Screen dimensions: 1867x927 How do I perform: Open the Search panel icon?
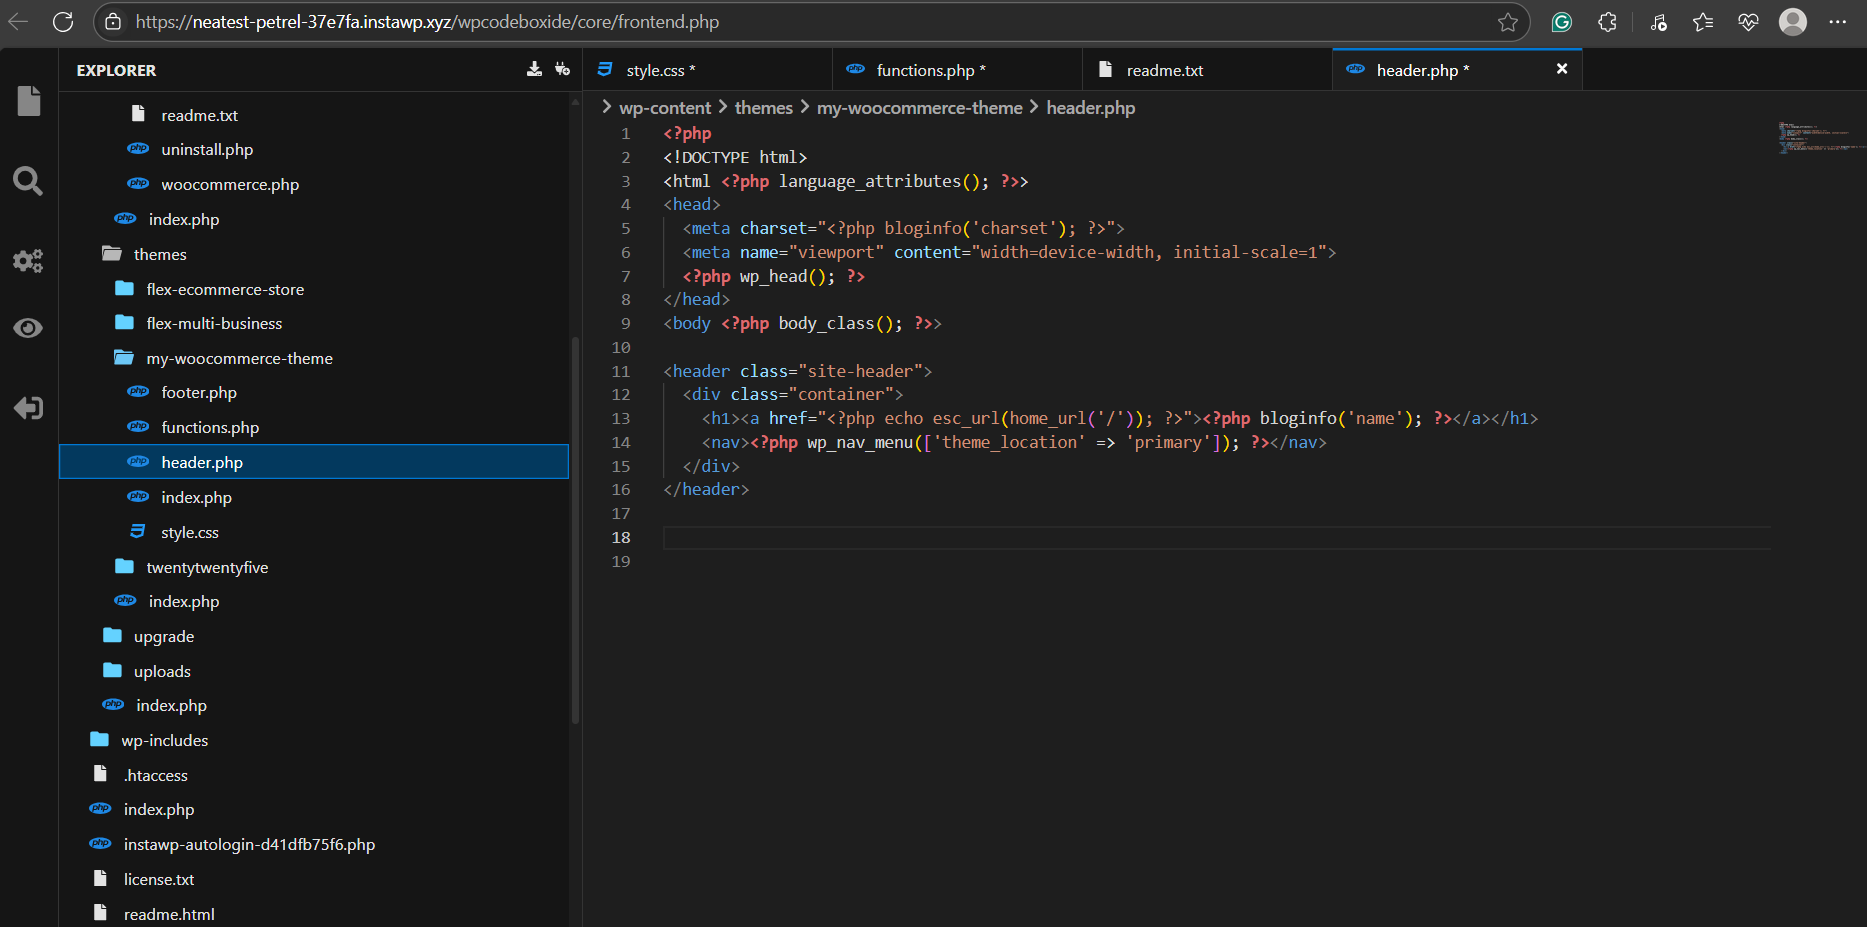coord(28,181)
